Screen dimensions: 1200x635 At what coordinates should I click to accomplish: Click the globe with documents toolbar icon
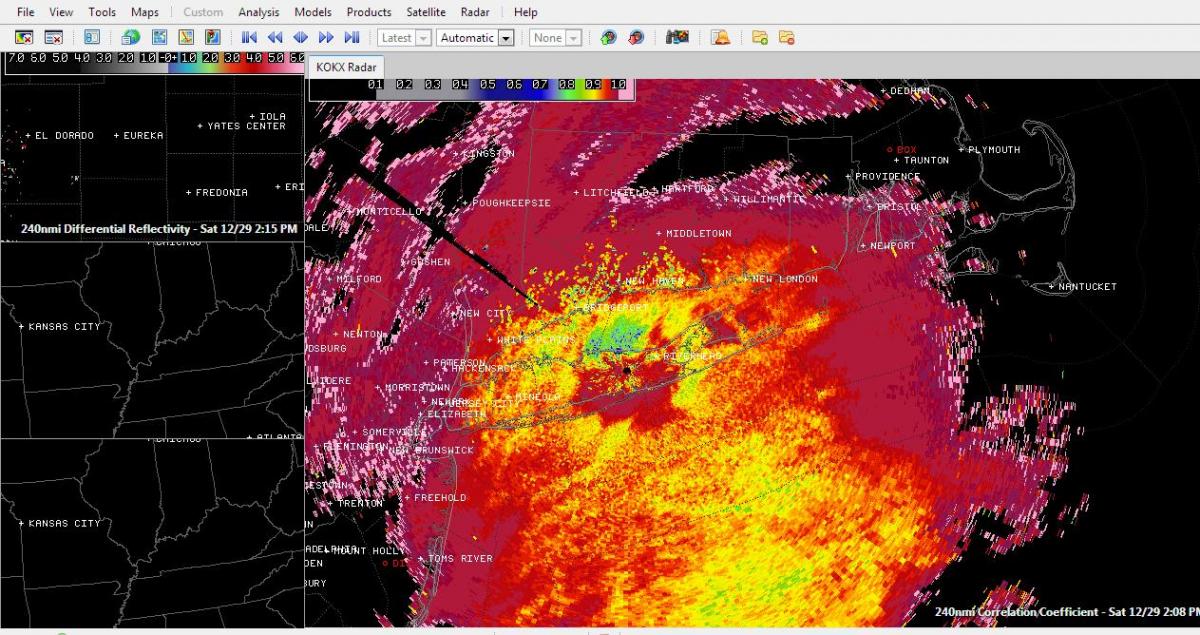(131, 37)
